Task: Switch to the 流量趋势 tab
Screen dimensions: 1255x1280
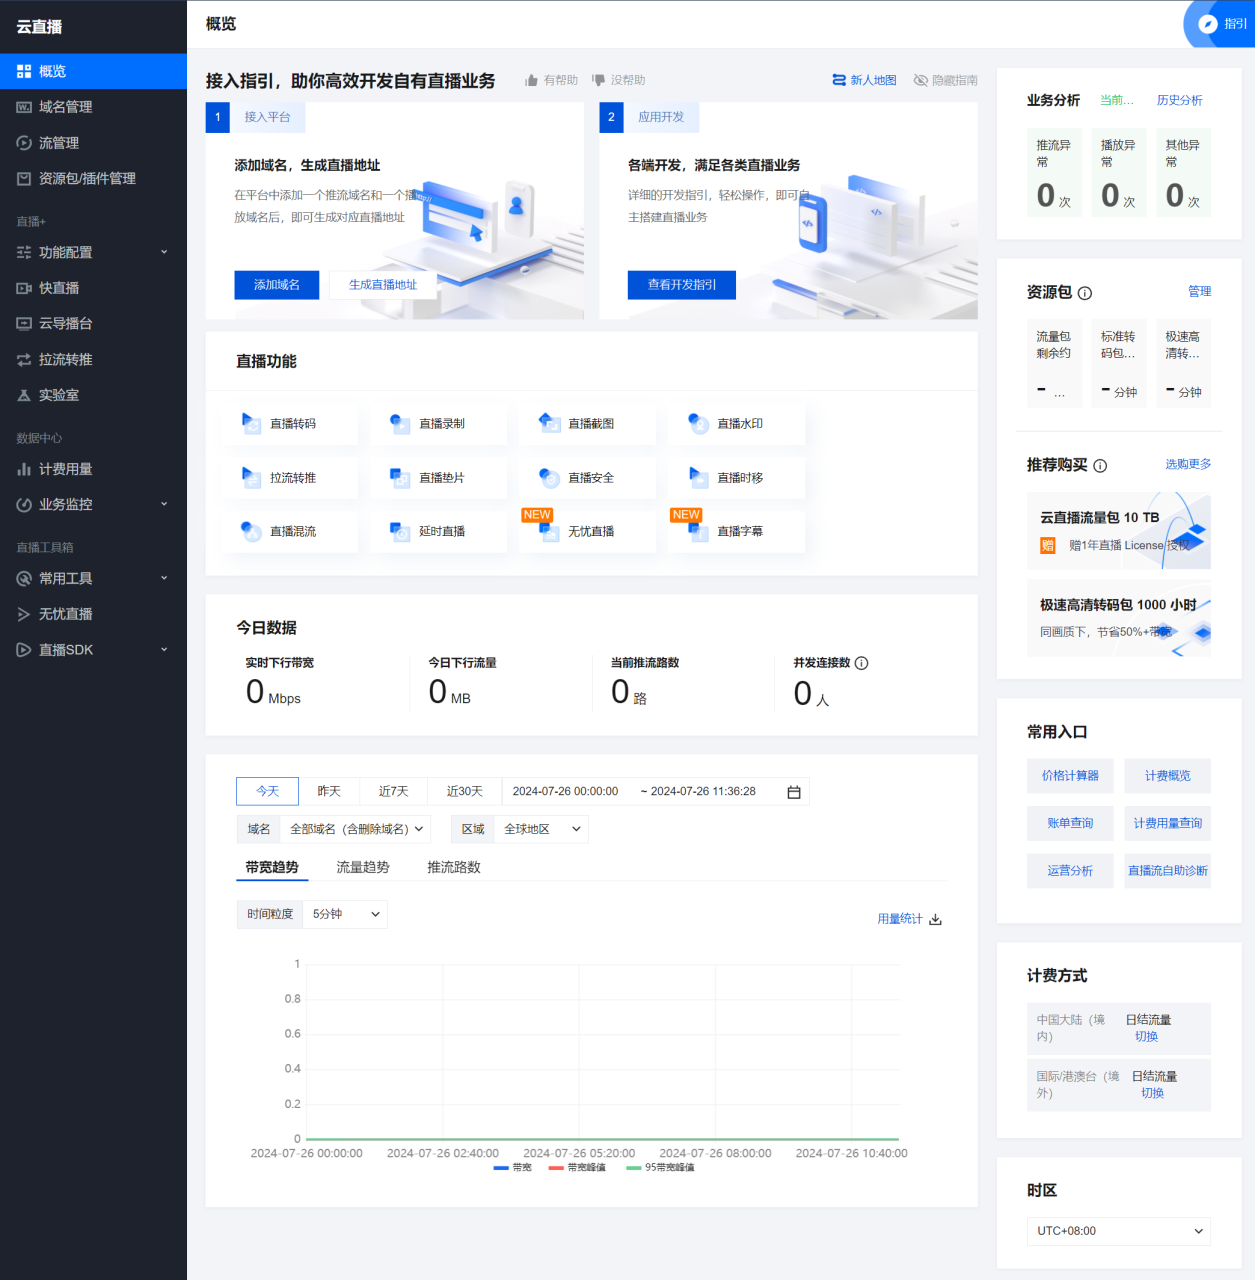Action: point(363,867)
